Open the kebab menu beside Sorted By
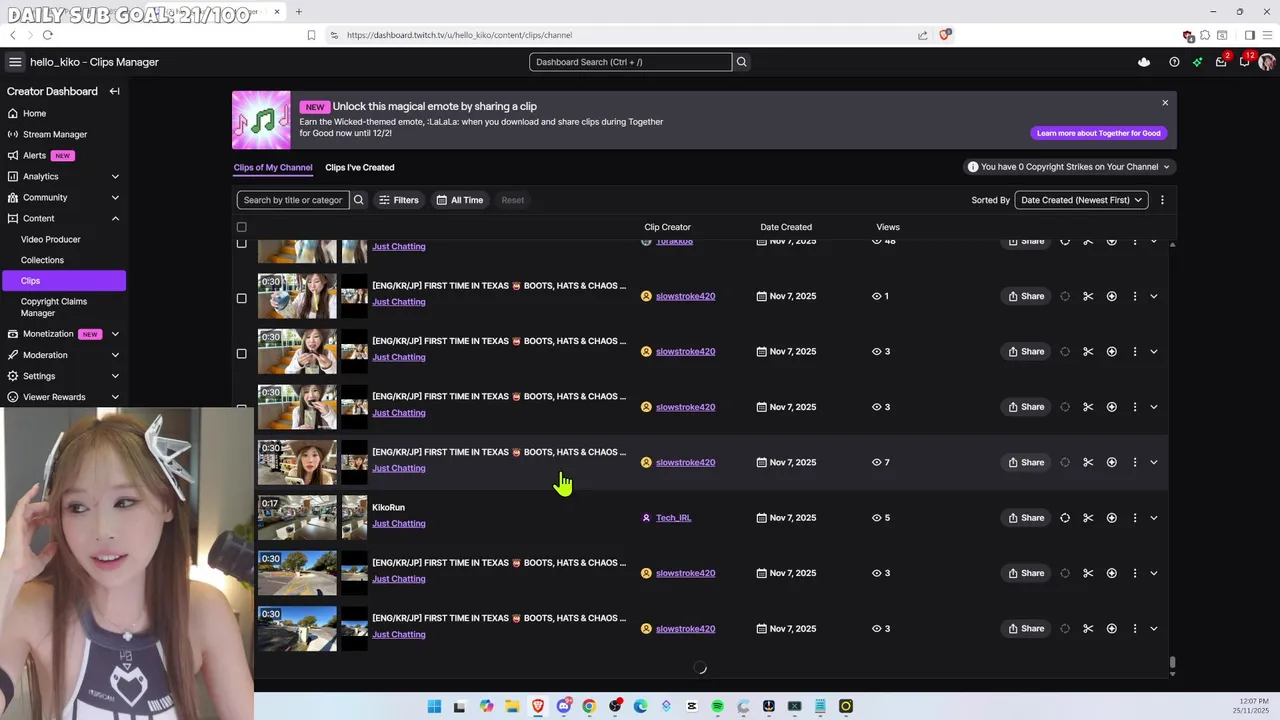This screenshot has width=1280, height=720. (x=1162, y=200)
